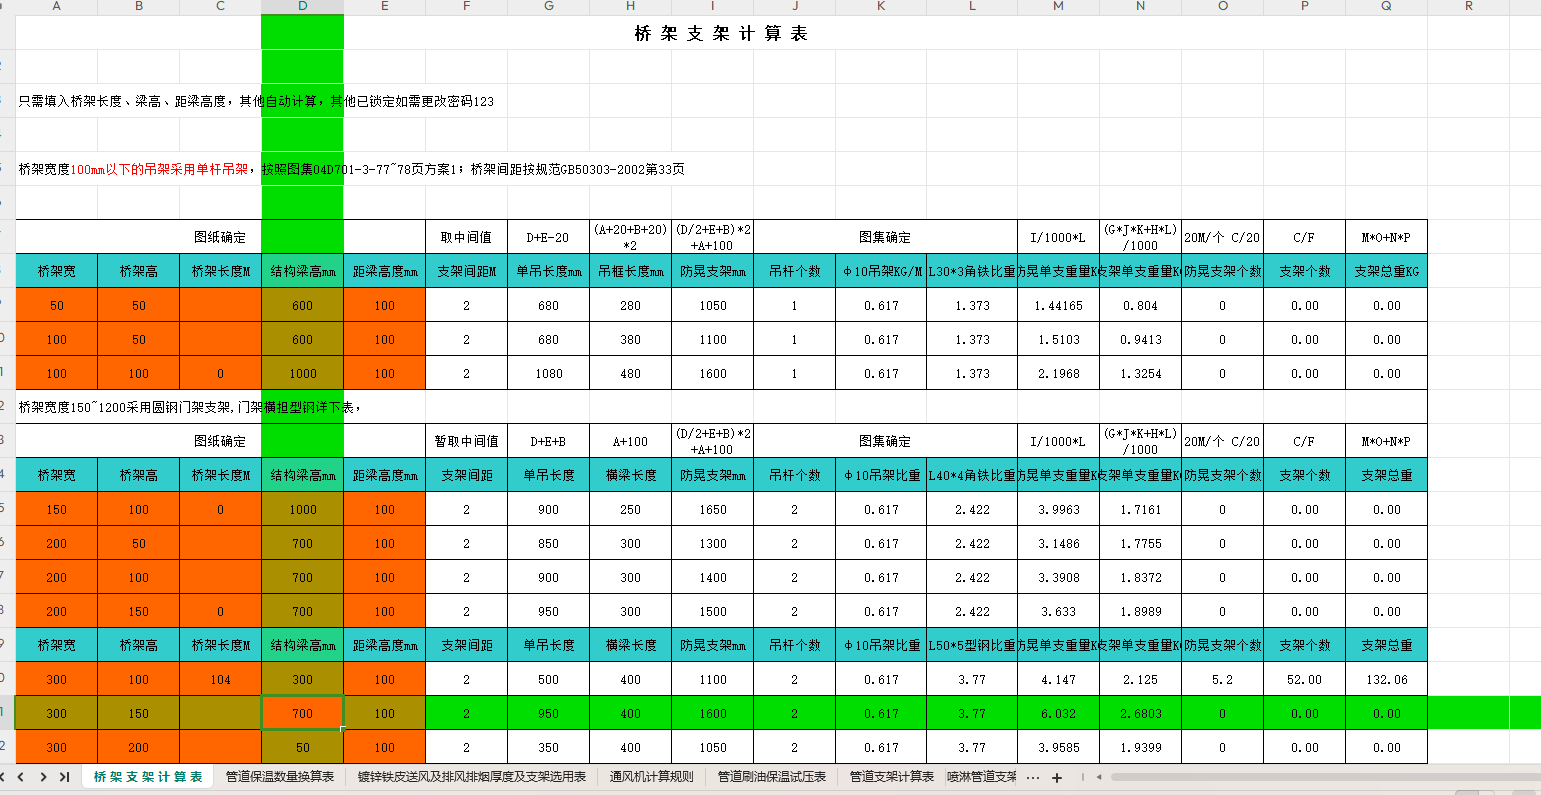Select the cell with value 1.9399
This screenshot has height=795, width=1541.
coord(1140,747)
